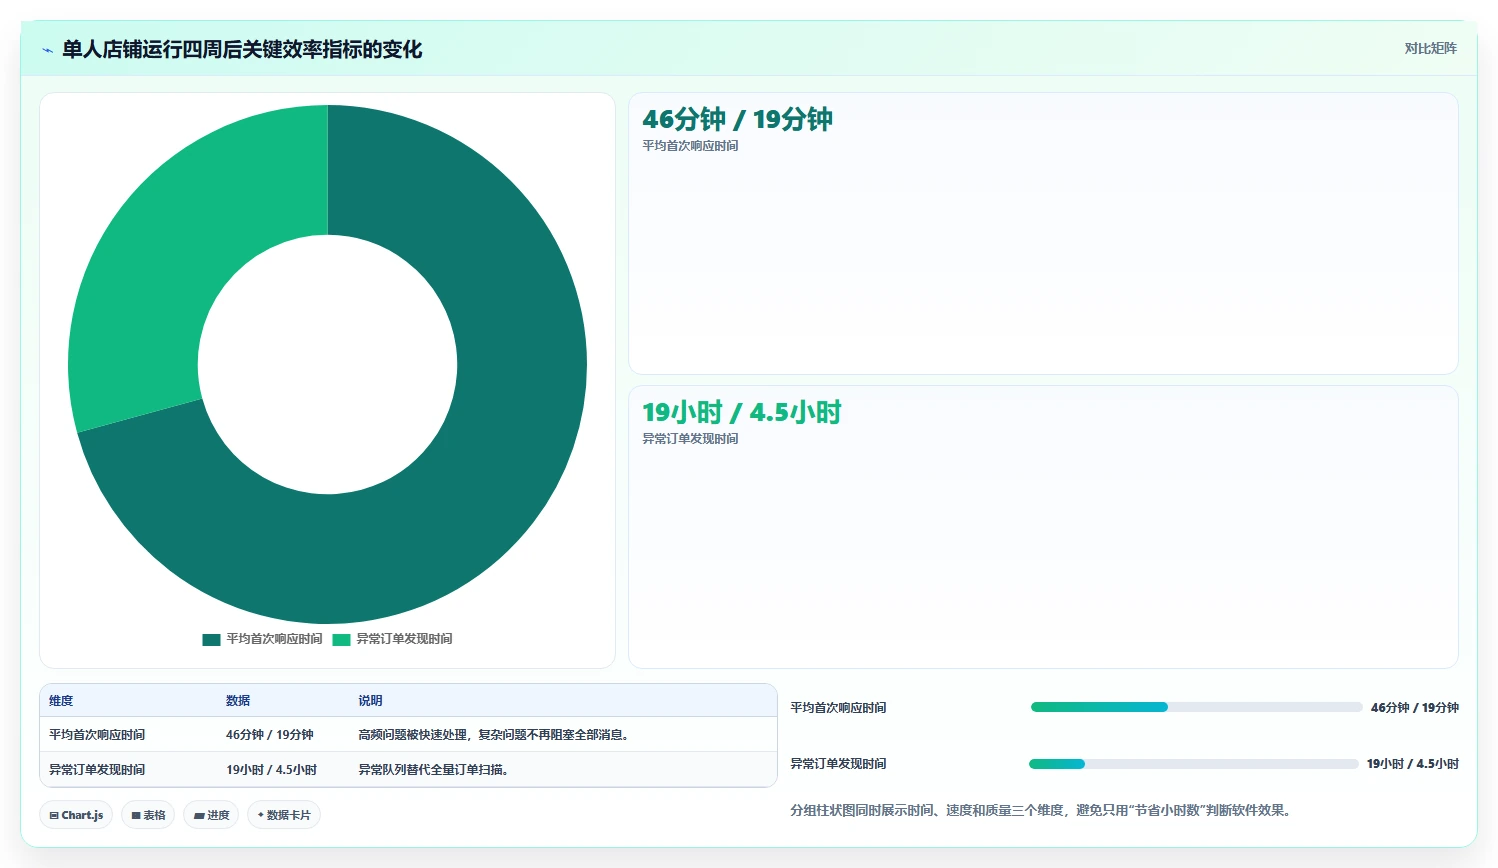
Task: Select the 平均首次响应时间 table row cell
Action: (x=97, y=735)
